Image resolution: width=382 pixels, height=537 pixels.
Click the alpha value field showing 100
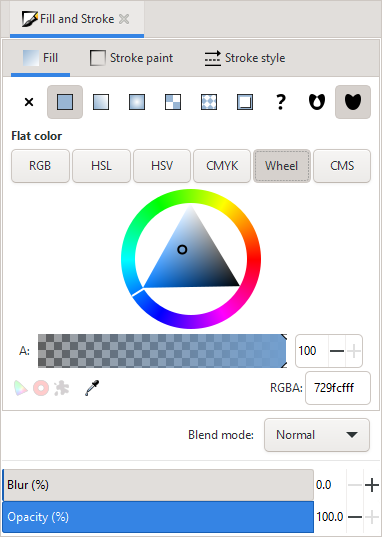[312, 351]
